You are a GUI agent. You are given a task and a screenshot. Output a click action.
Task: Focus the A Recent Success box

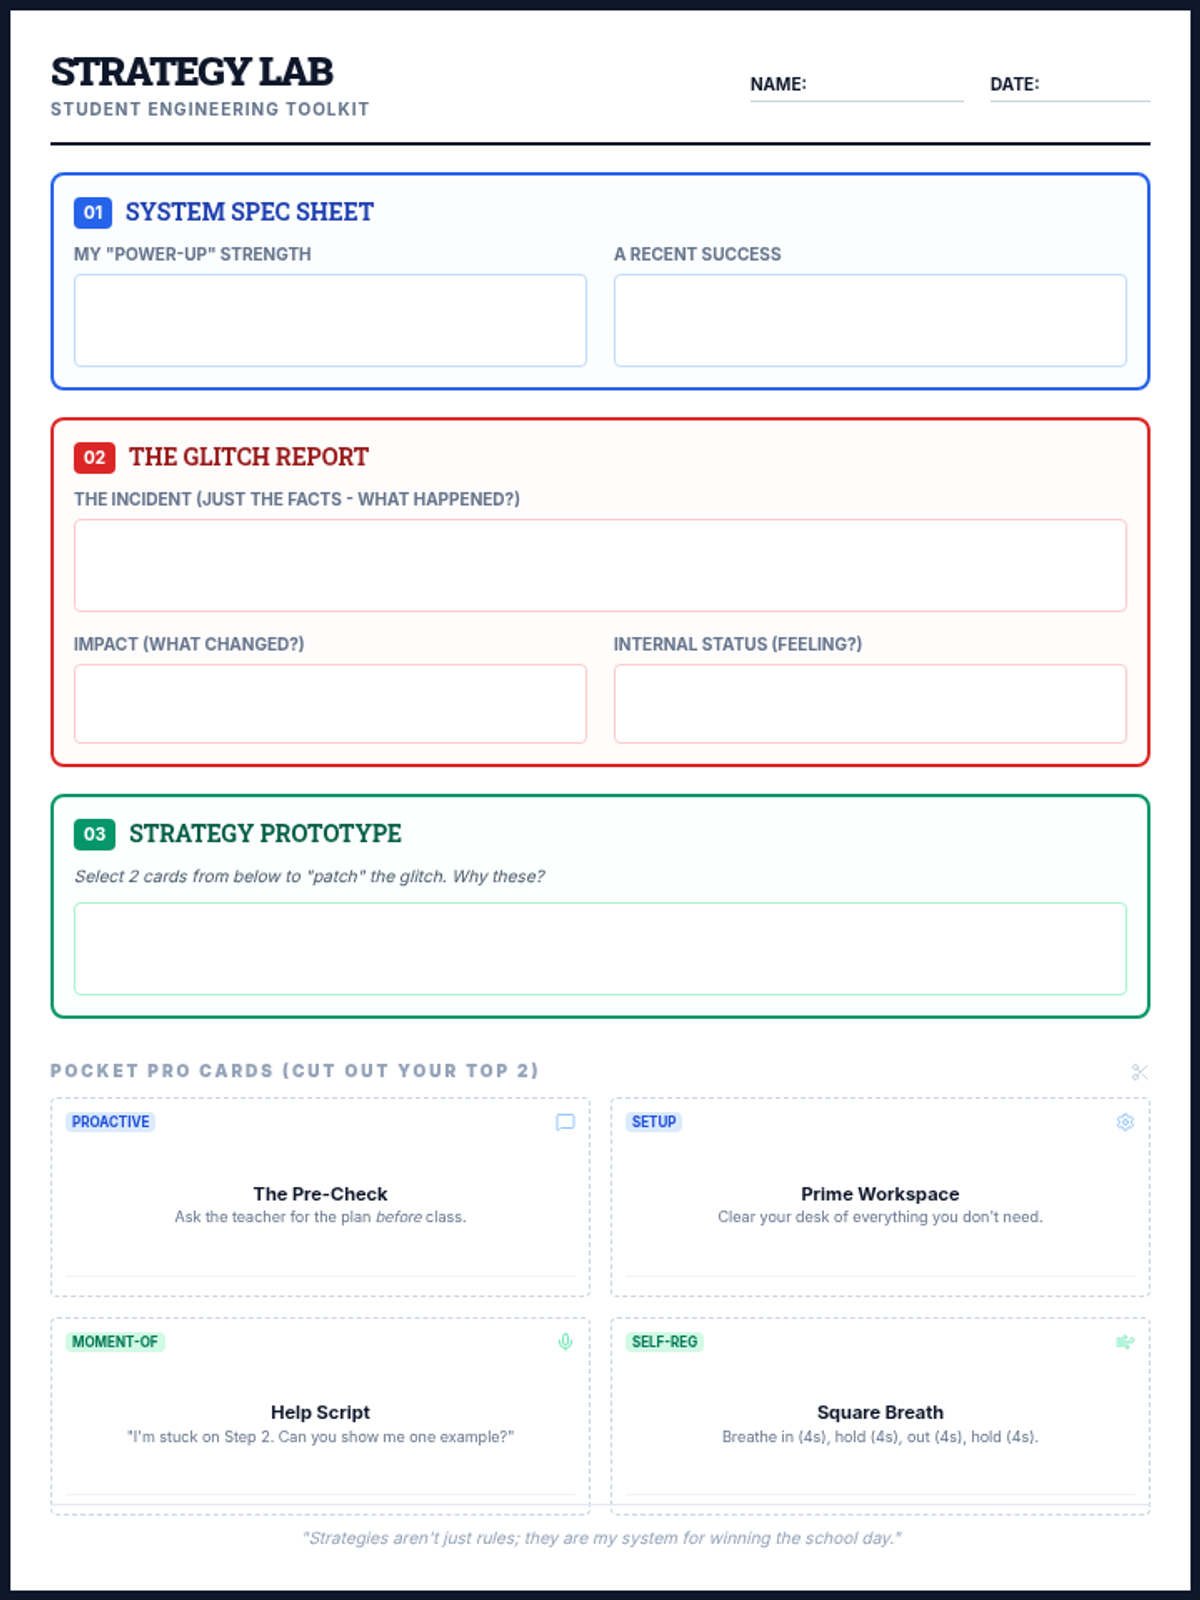pos(870,321)
